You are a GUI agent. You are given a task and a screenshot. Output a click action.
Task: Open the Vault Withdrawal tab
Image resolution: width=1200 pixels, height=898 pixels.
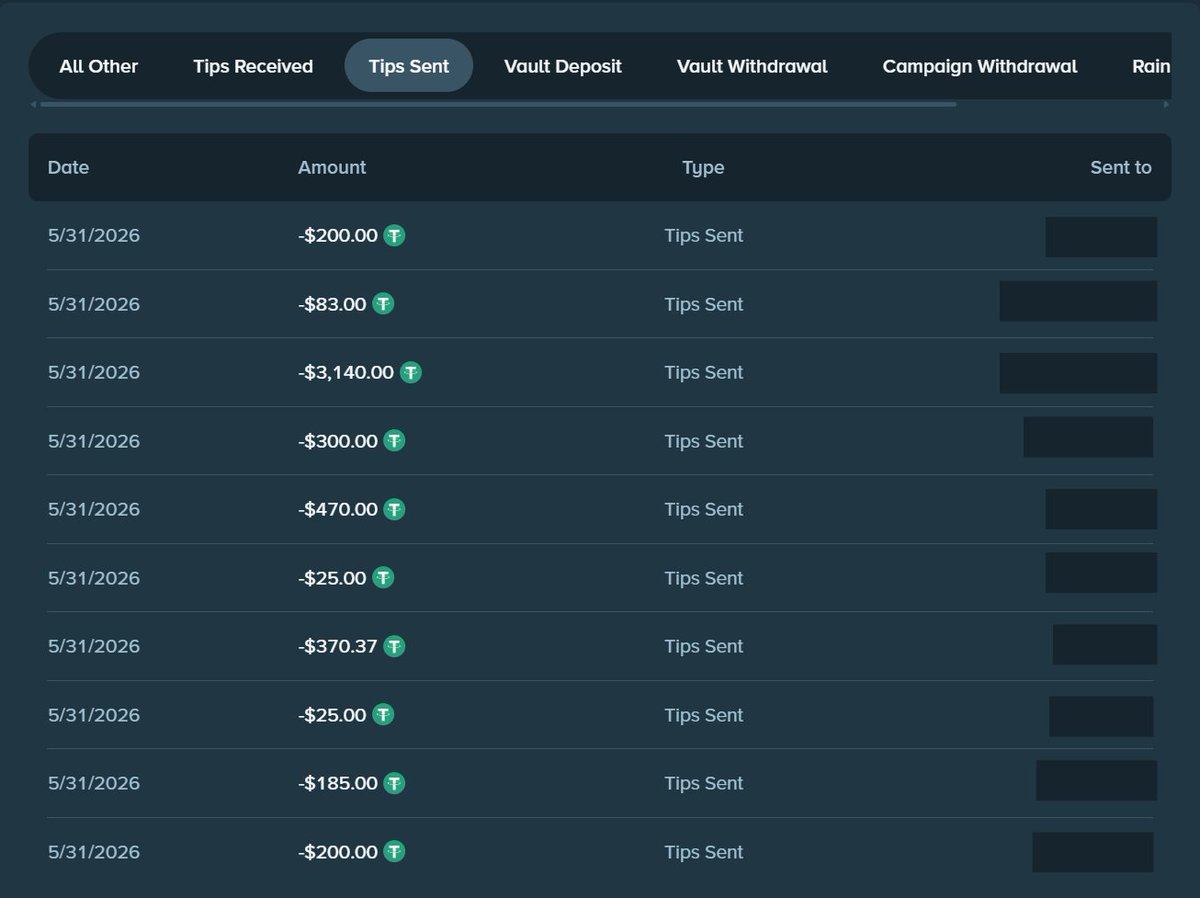click(752, 66)
